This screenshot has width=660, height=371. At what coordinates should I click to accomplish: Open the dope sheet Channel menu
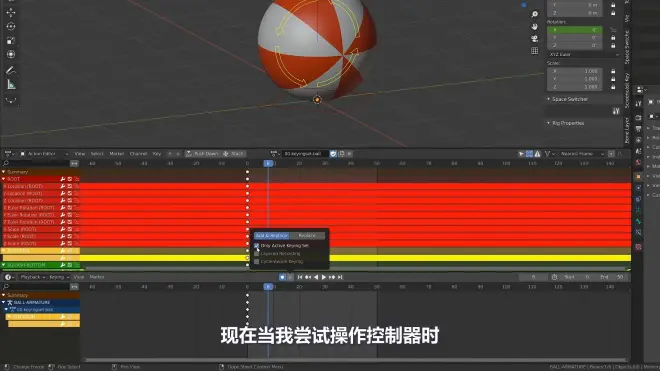click(138, 154)
